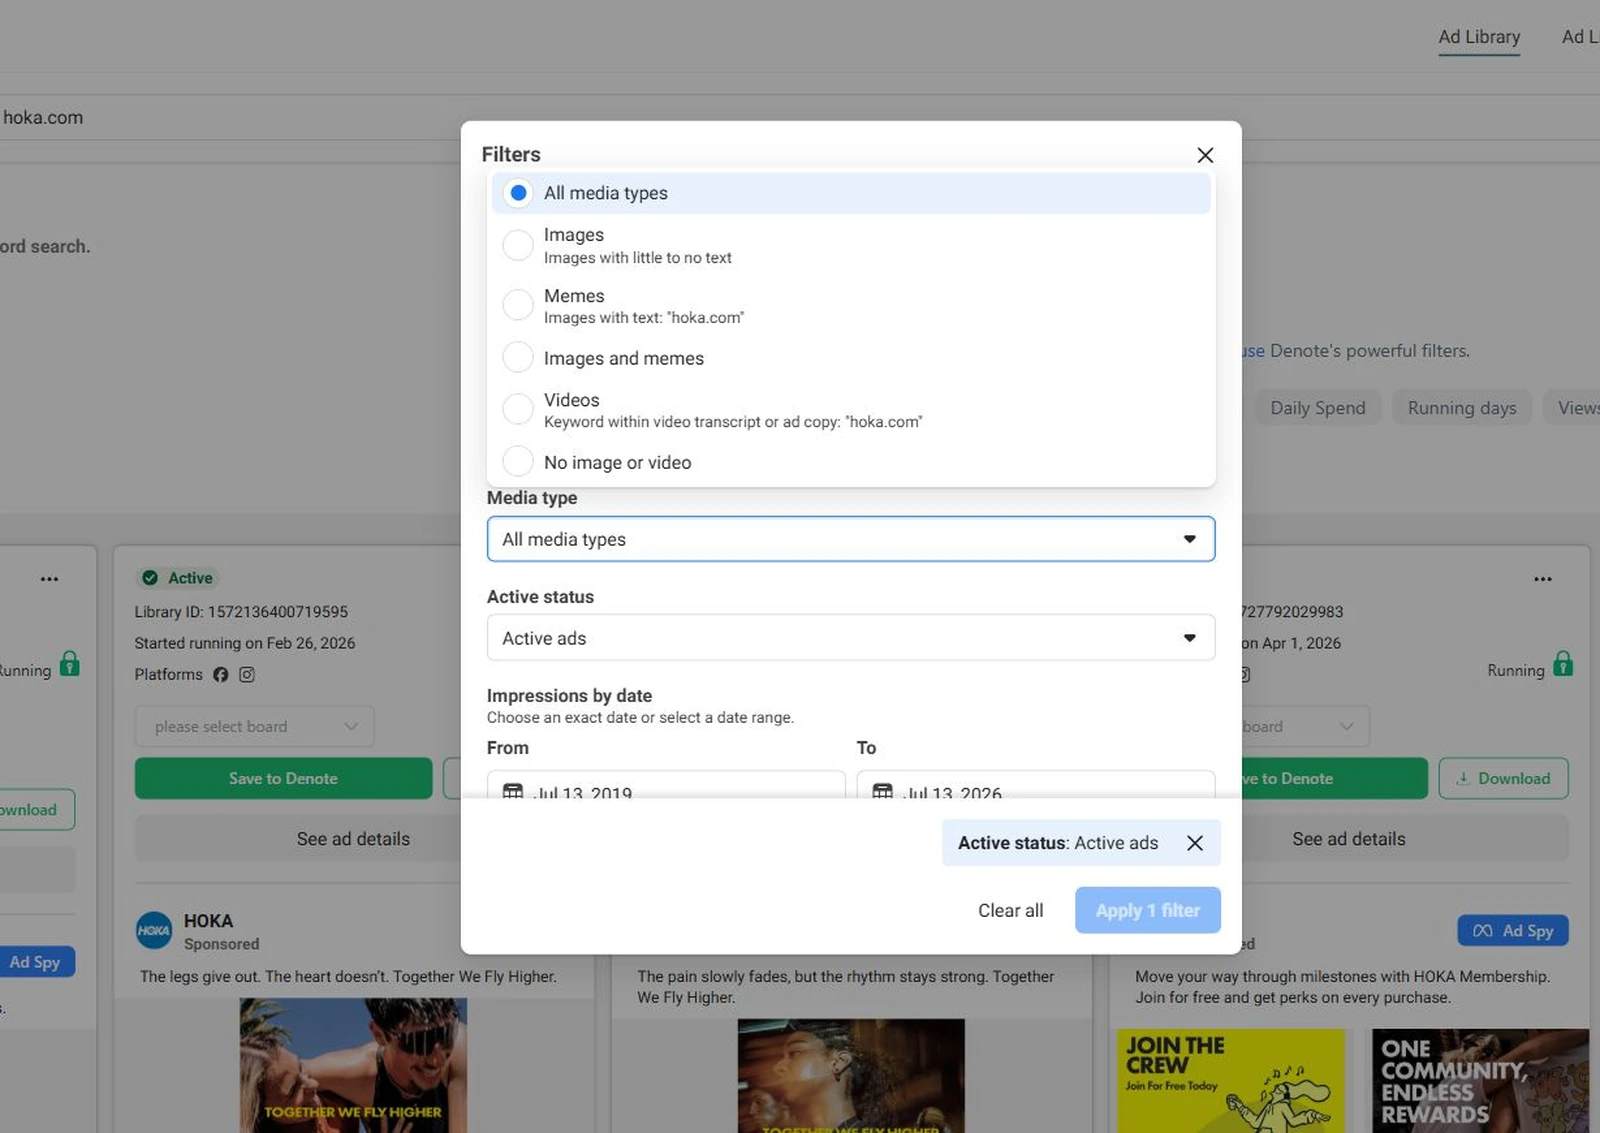The height and width of the screenshot is (1133, 1600).
Task: Open the Media type dropdown
Action: (851, 539)
